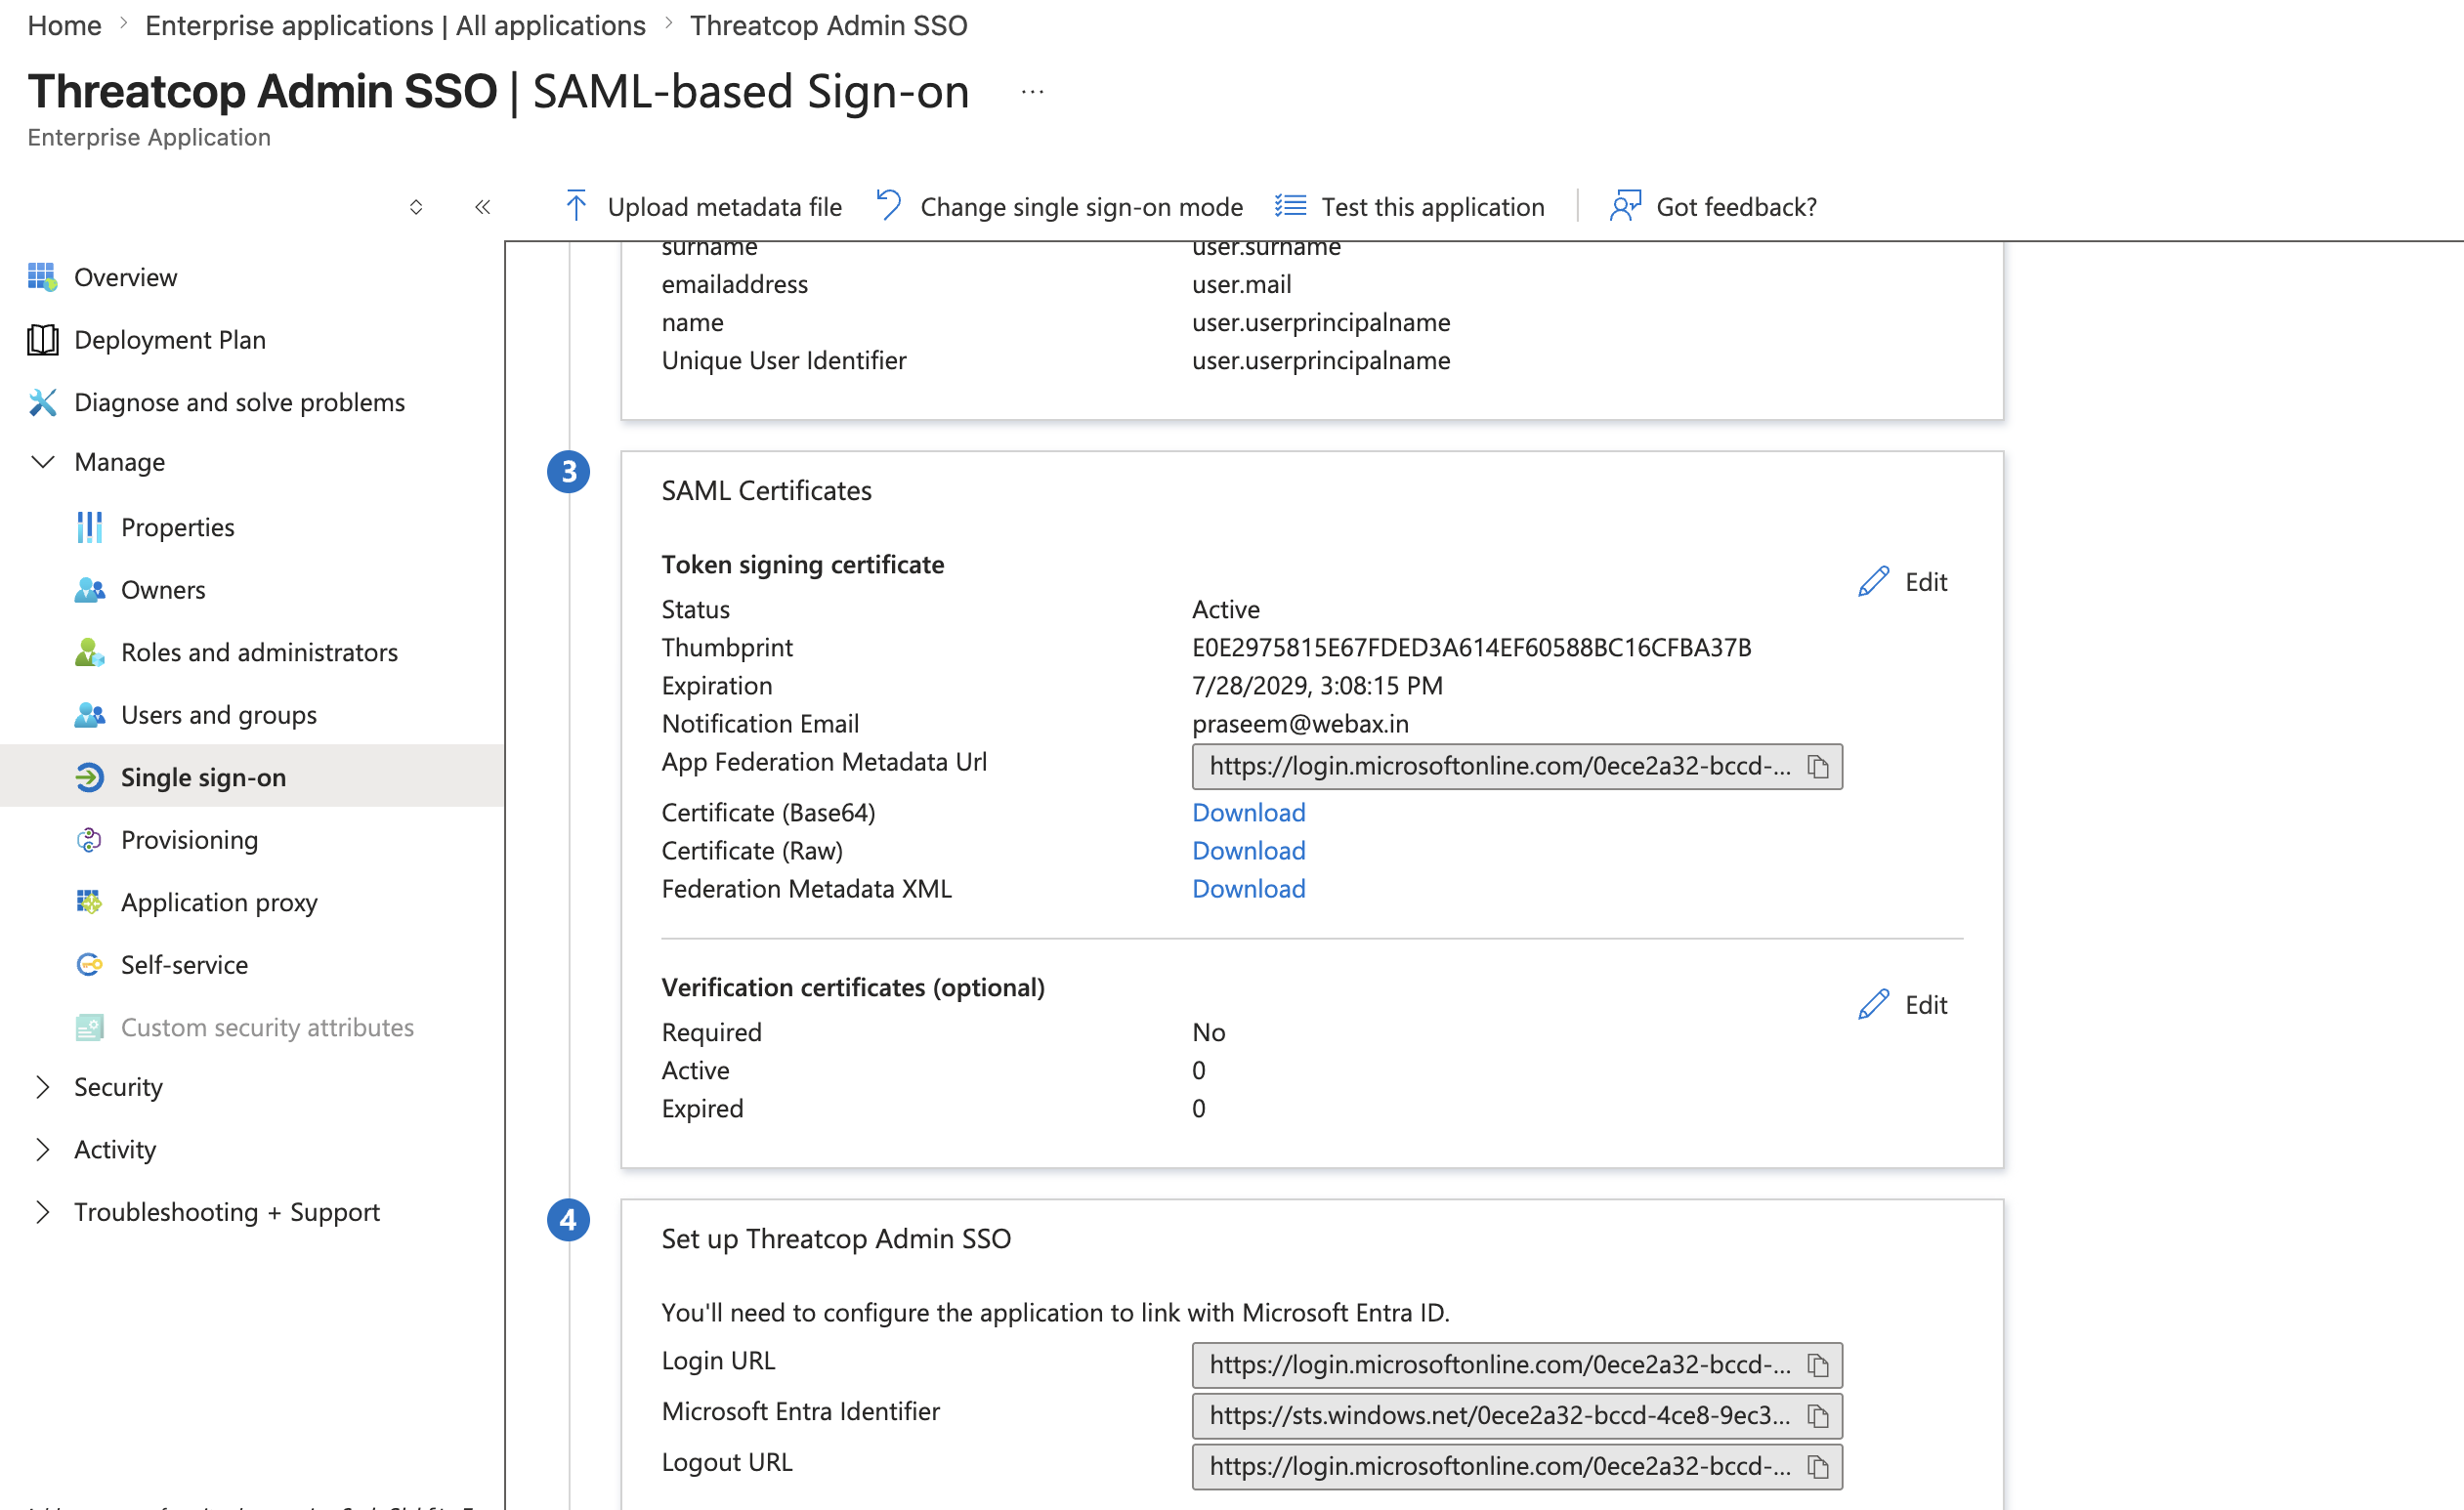Click the certificate Status value Active
This screenshot has height=1510, width=2464.
[1226, 609]
